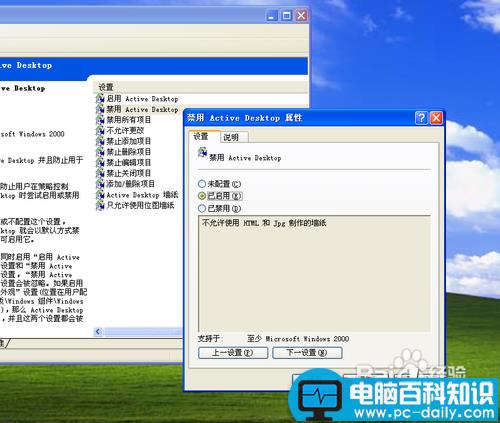Switch to the 设置 tab in dialog
Viewport: 500px width, 423px height.
pos(204,137)
